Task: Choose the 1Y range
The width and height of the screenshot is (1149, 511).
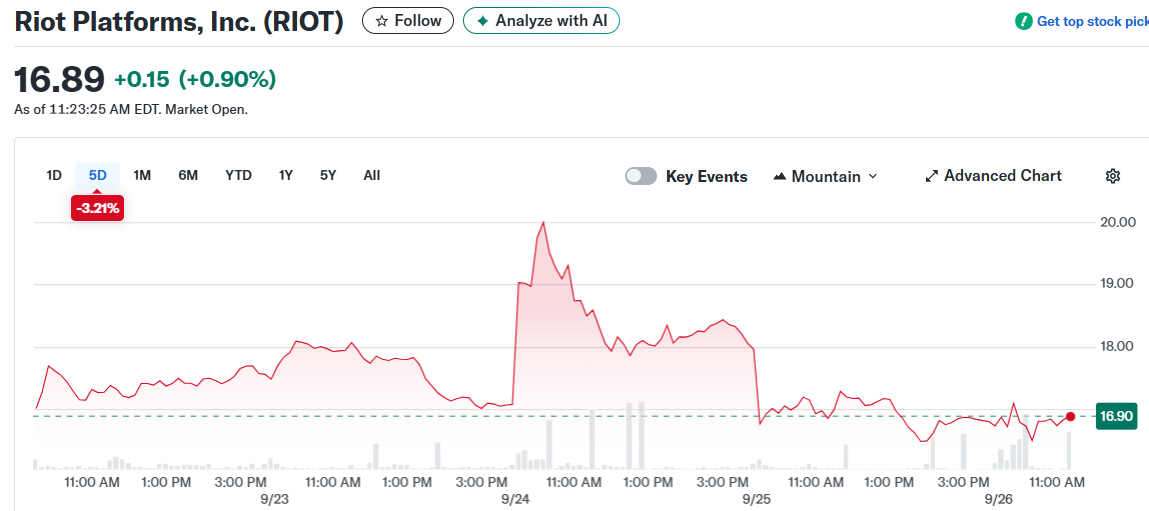Action: (x=286, y=175)
